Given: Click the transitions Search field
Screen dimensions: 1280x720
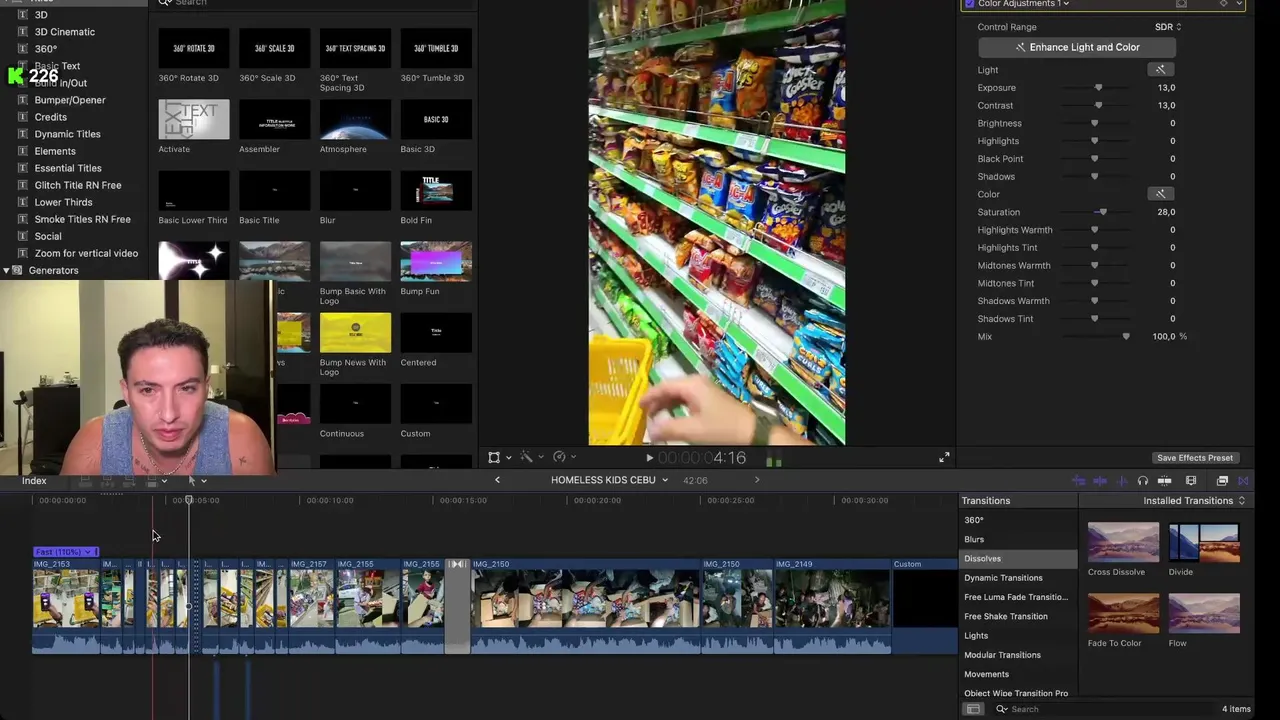Looking at the screenshot, I should coord(1100,709).
